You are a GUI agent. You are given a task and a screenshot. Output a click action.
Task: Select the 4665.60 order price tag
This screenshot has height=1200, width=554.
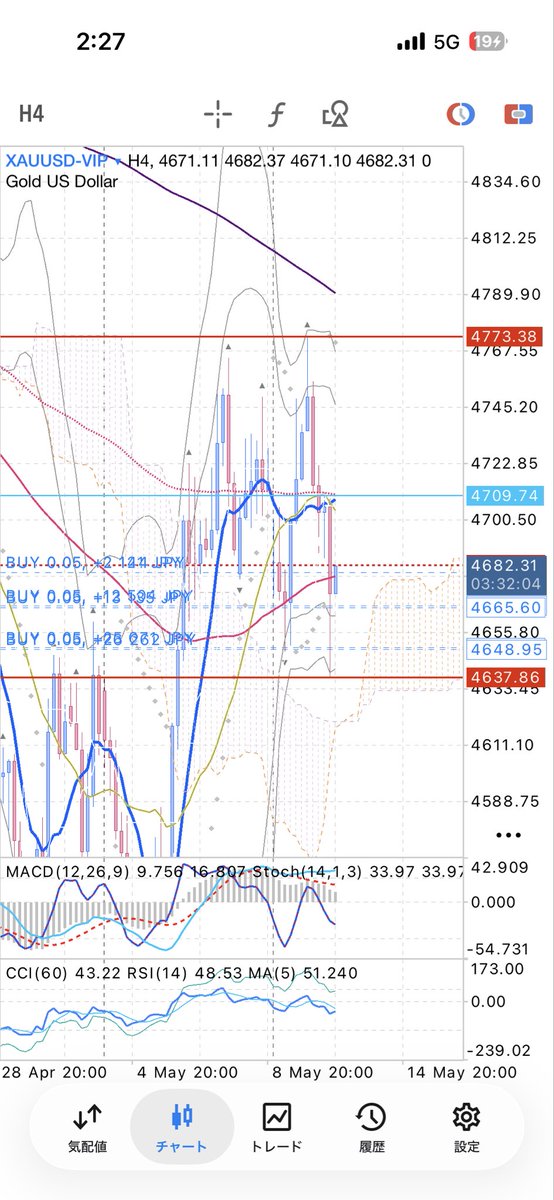508,608
